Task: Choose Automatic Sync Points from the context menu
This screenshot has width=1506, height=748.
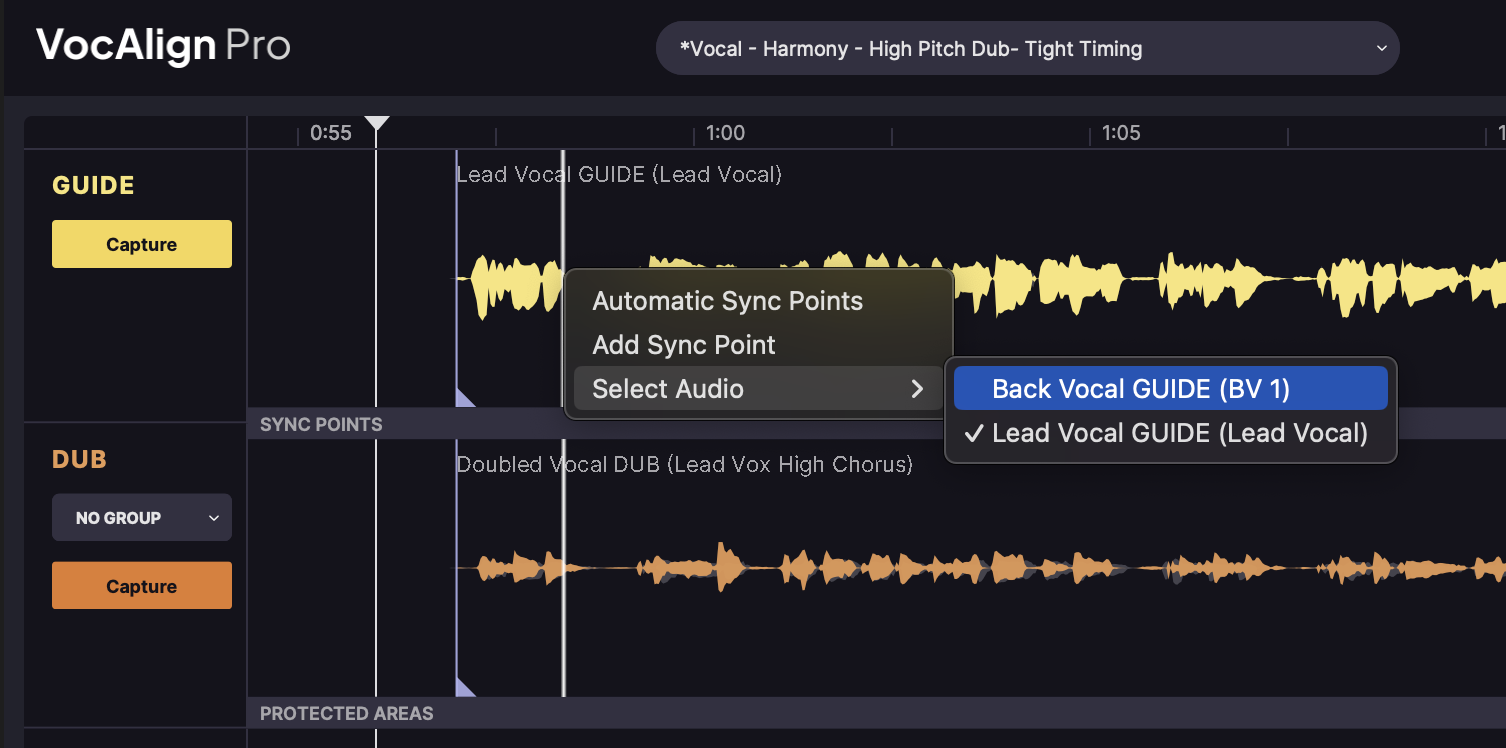Action: 727,301
